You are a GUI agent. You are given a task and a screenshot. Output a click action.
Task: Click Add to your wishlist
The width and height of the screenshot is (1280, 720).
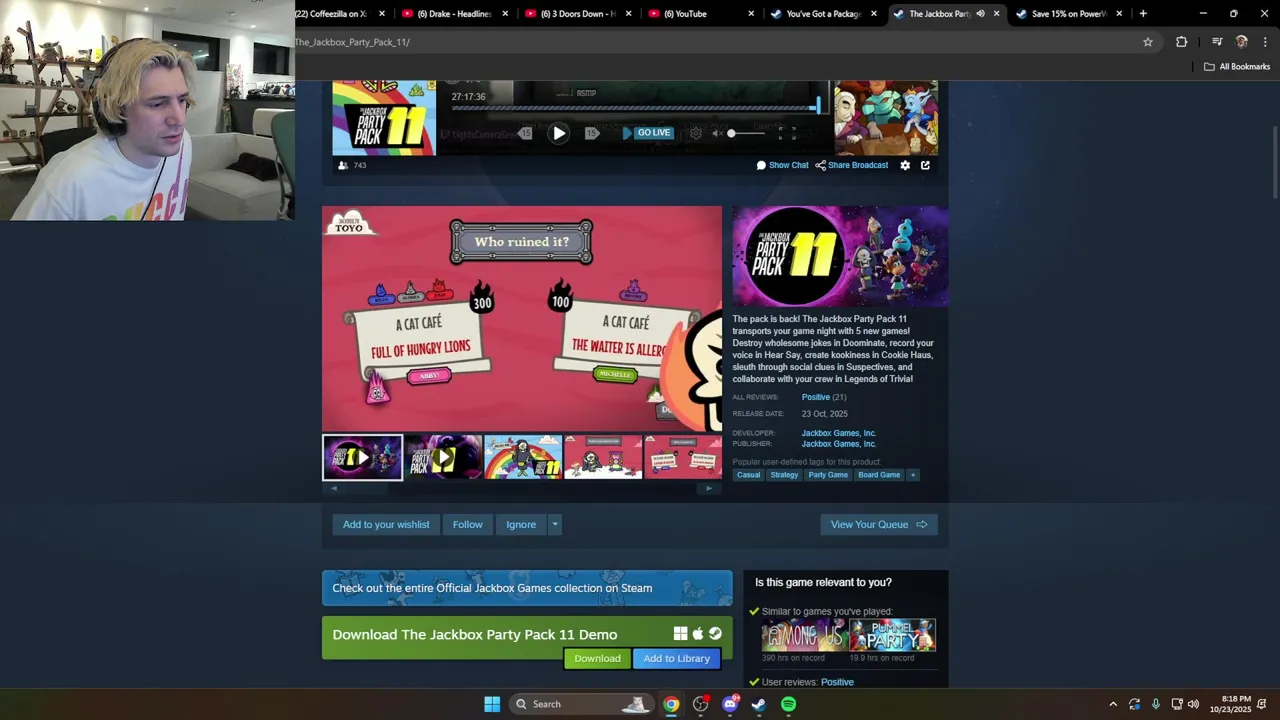click(386, 524)
